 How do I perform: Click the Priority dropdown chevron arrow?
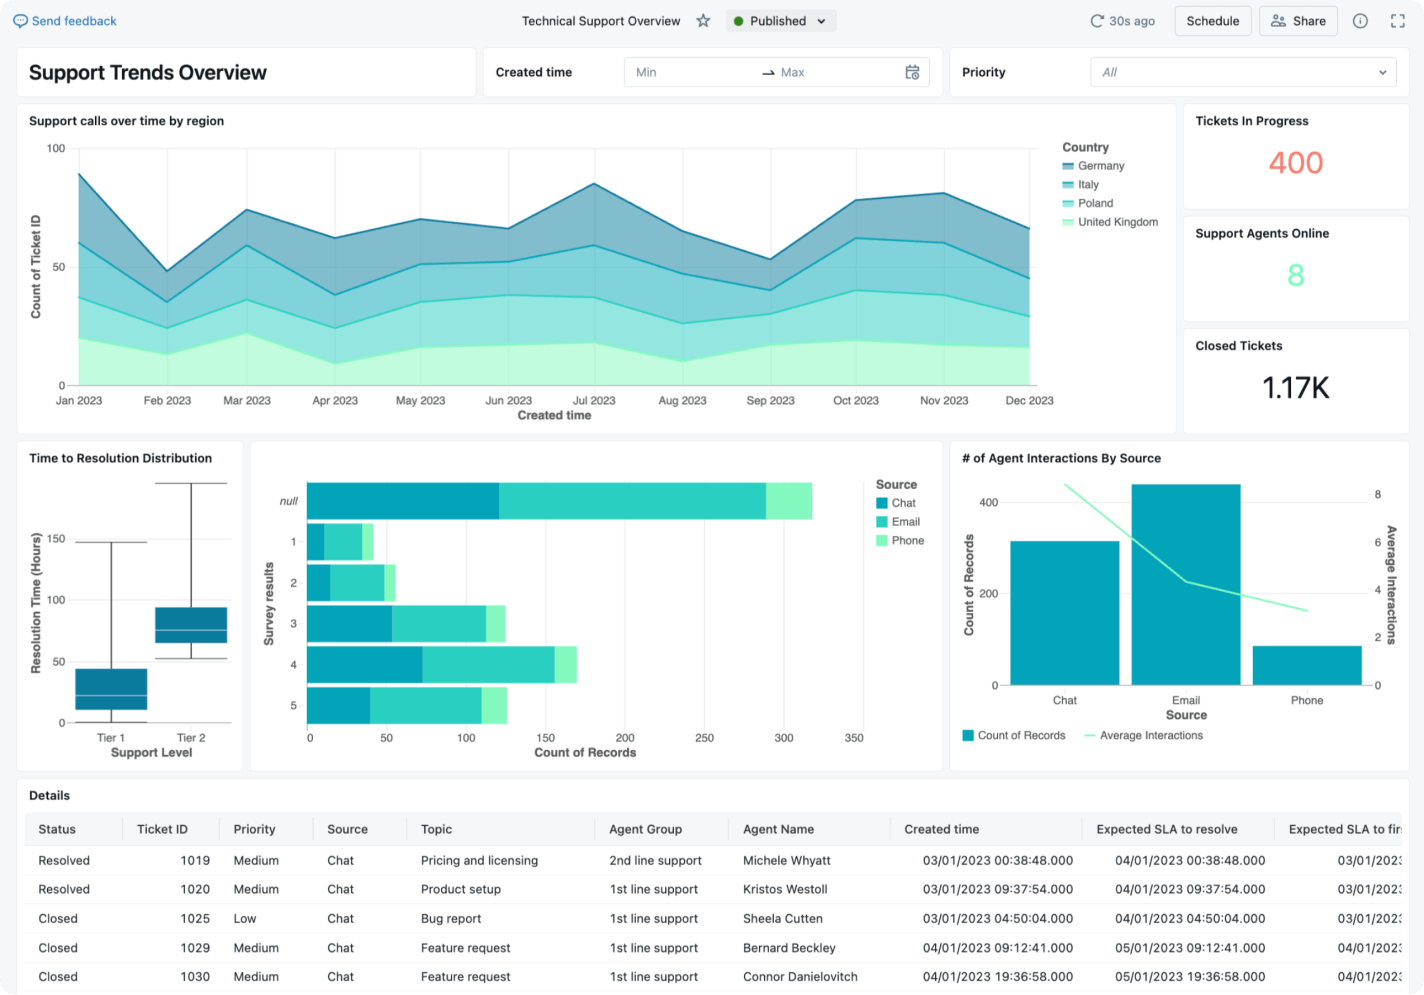tap(1382, 72)
